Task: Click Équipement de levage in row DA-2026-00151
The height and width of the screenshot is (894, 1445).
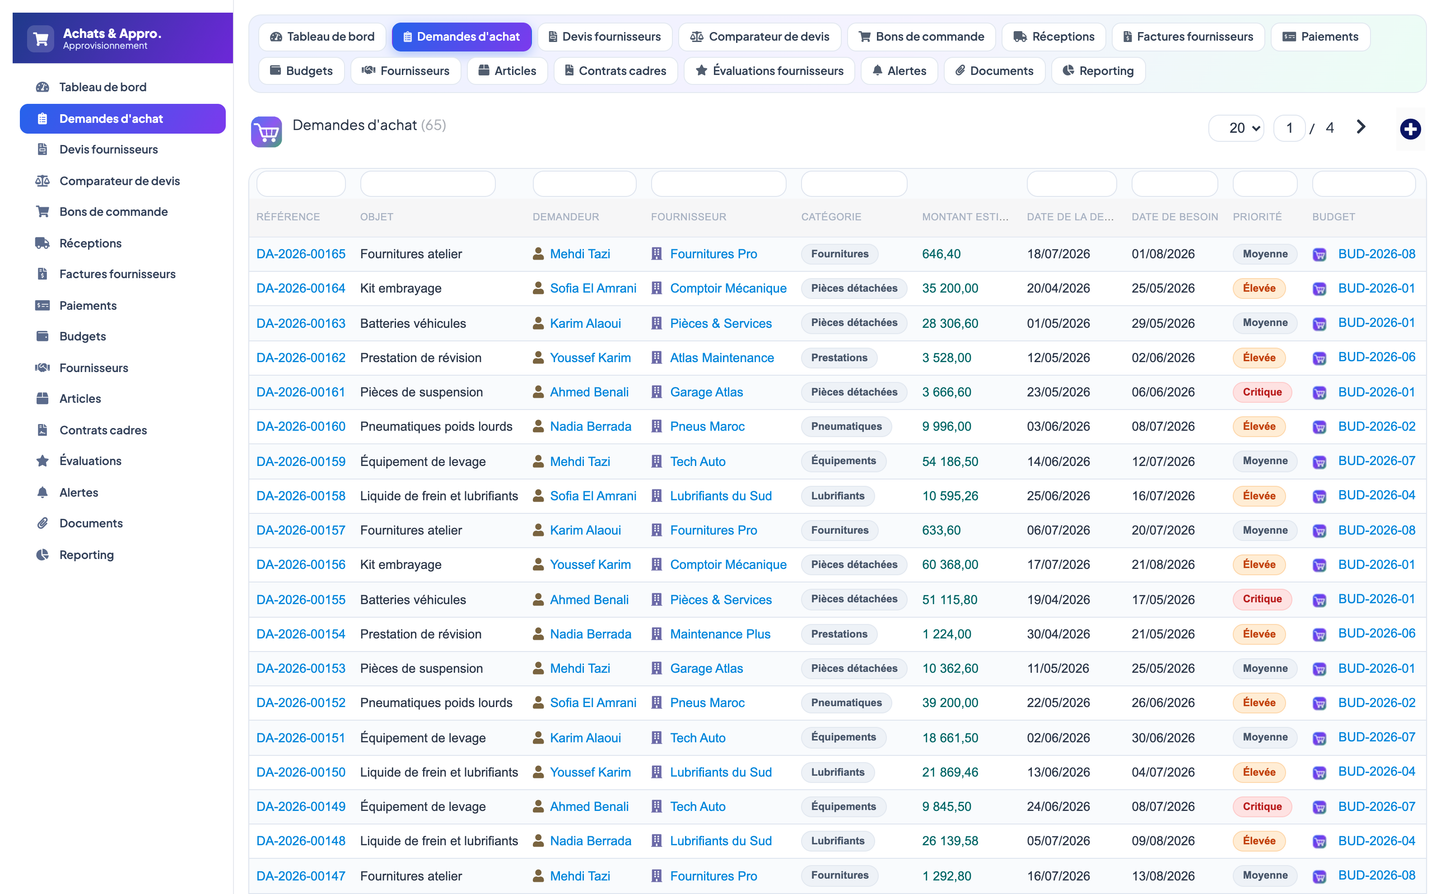Action: (423, 738)
